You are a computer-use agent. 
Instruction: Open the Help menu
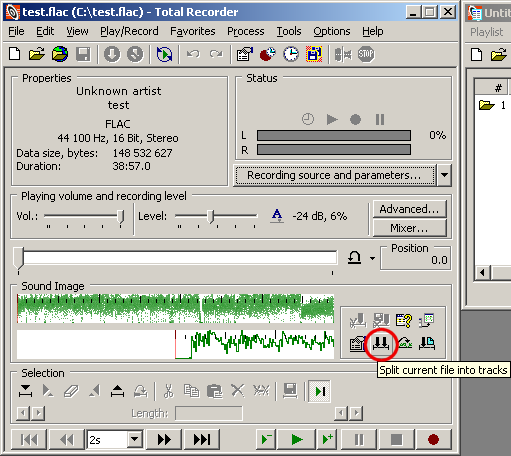(x=373, y=31)
